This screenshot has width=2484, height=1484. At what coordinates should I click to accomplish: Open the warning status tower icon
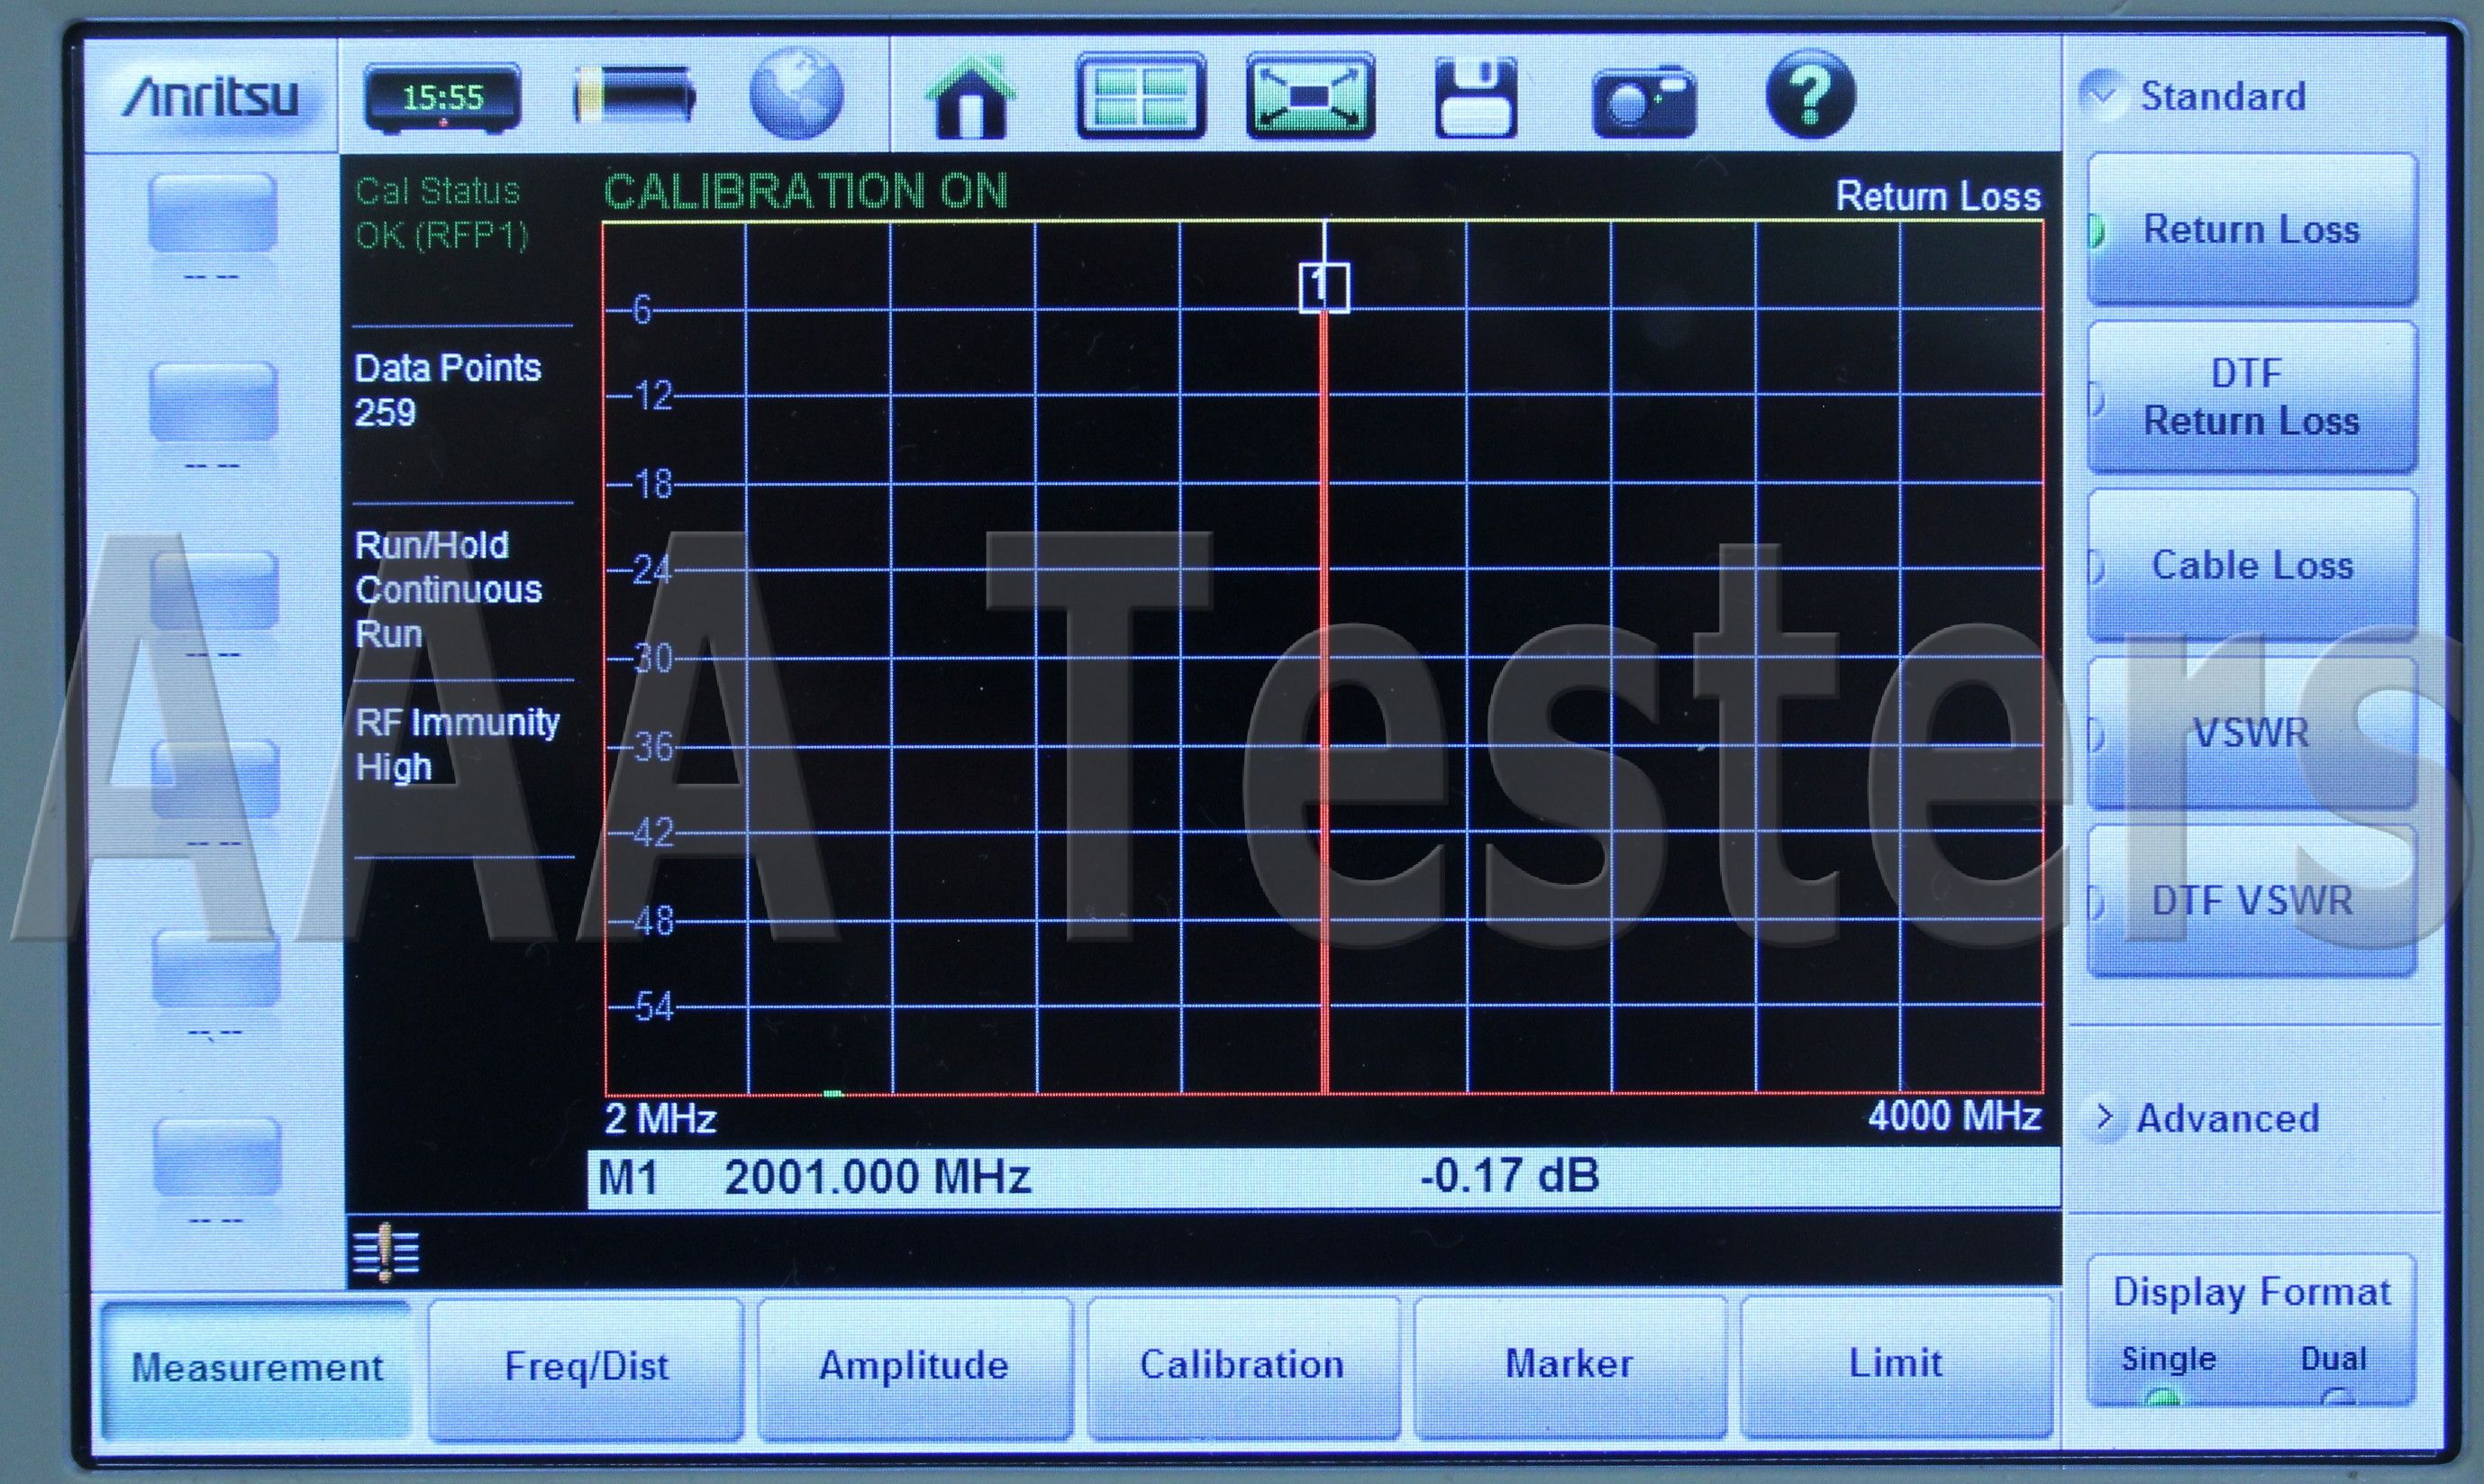coord(386,1253)
